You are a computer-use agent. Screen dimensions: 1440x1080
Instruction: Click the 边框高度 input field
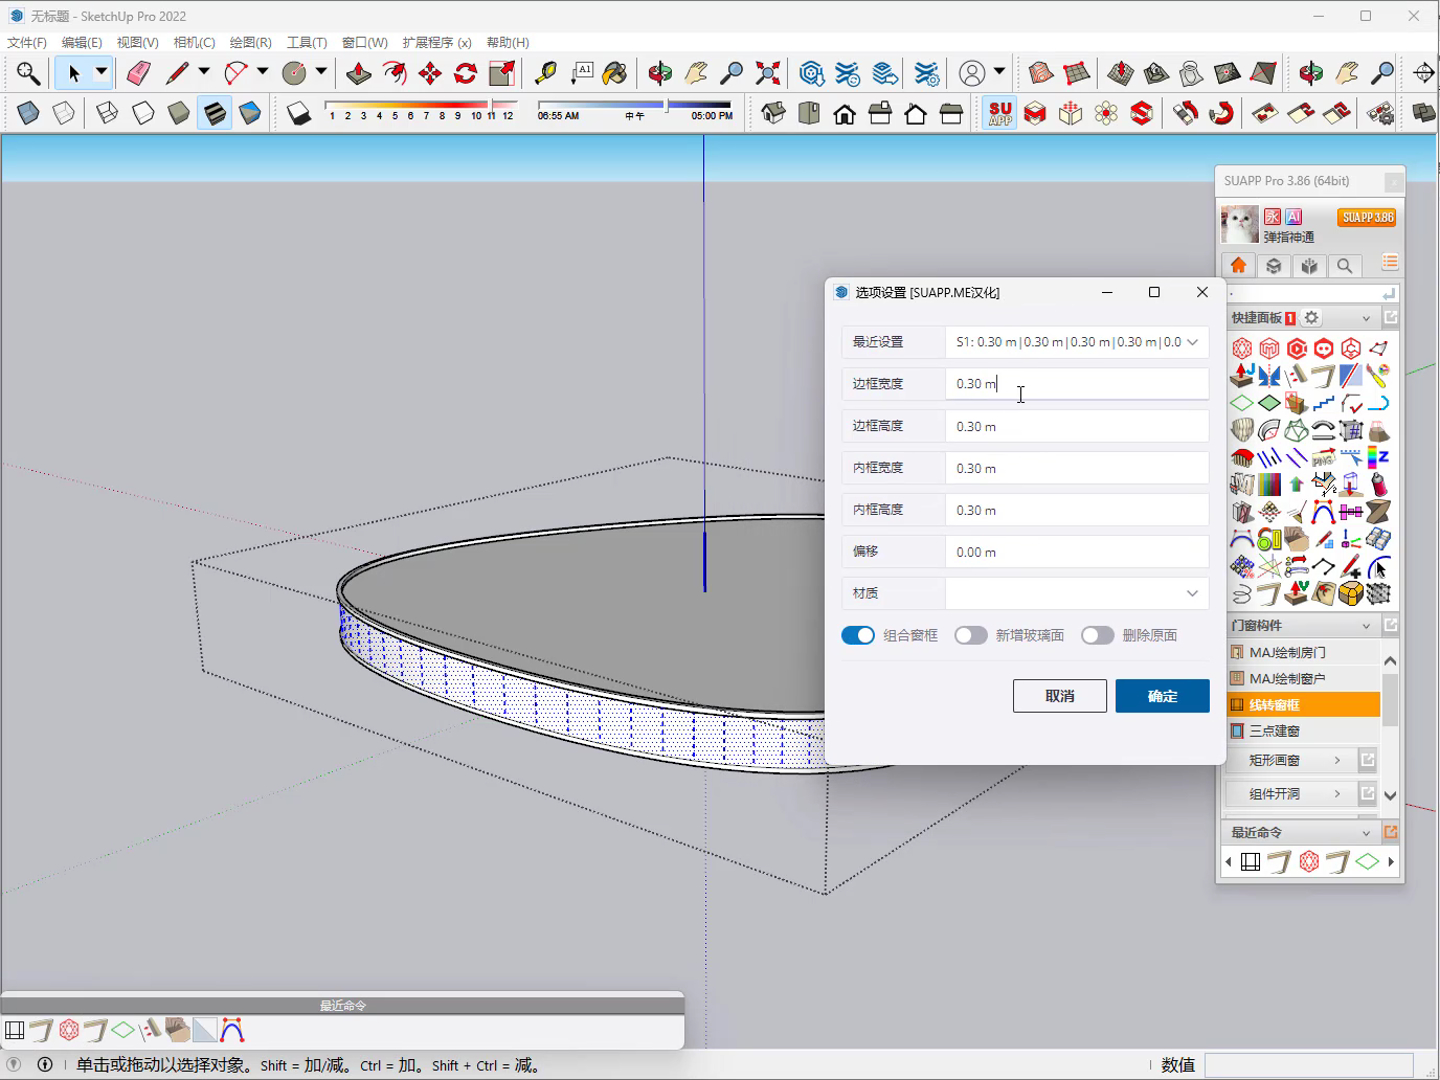(x=1077, y=426)
